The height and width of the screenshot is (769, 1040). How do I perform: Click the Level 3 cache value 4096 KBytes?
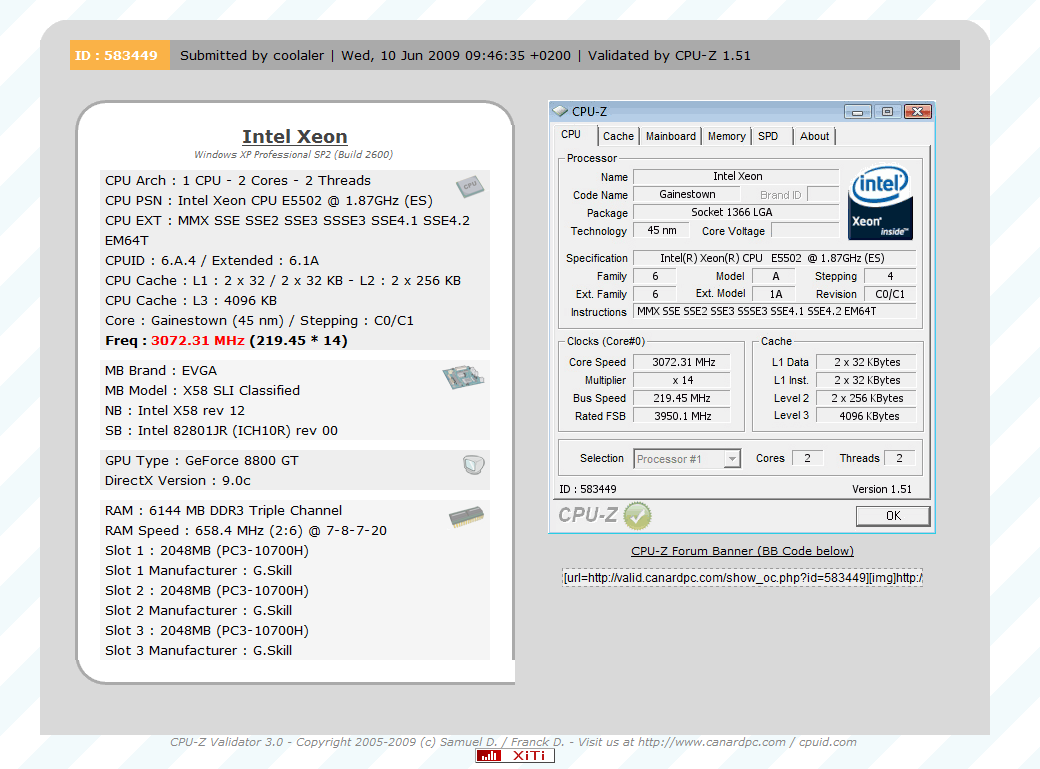(x=866, y=416)
